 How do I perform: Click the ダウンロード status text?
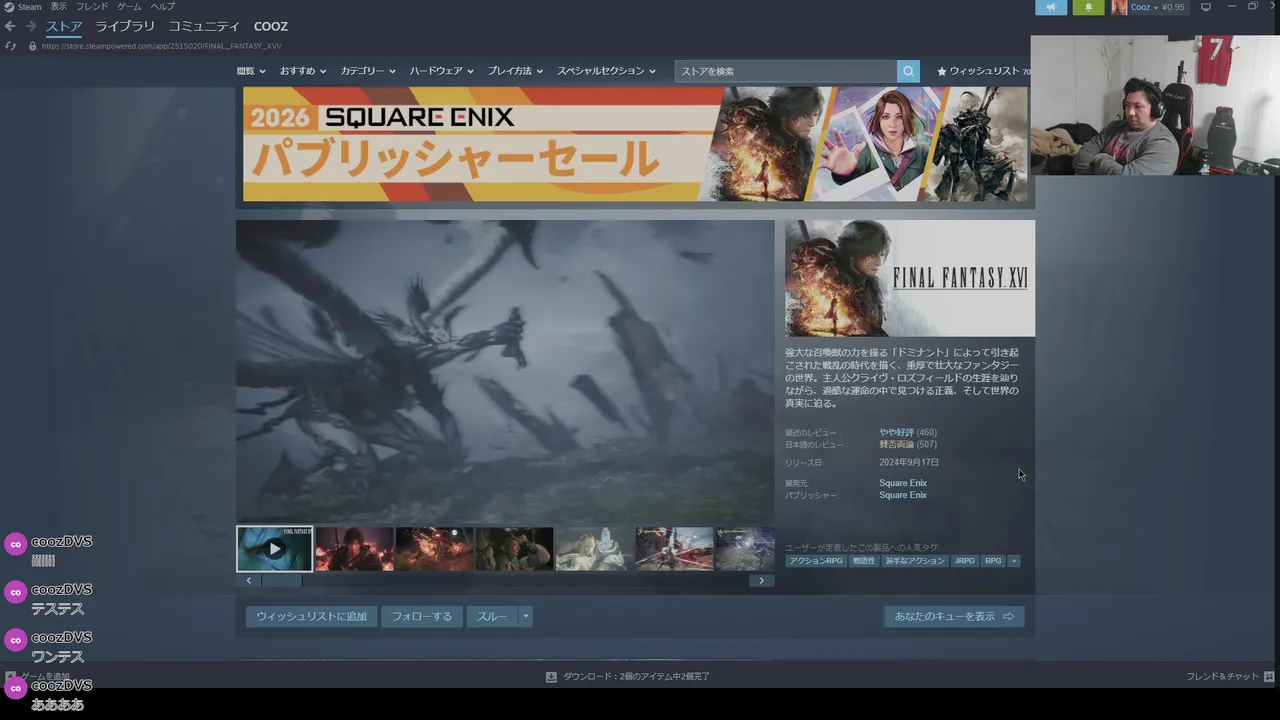coord(636,677)
